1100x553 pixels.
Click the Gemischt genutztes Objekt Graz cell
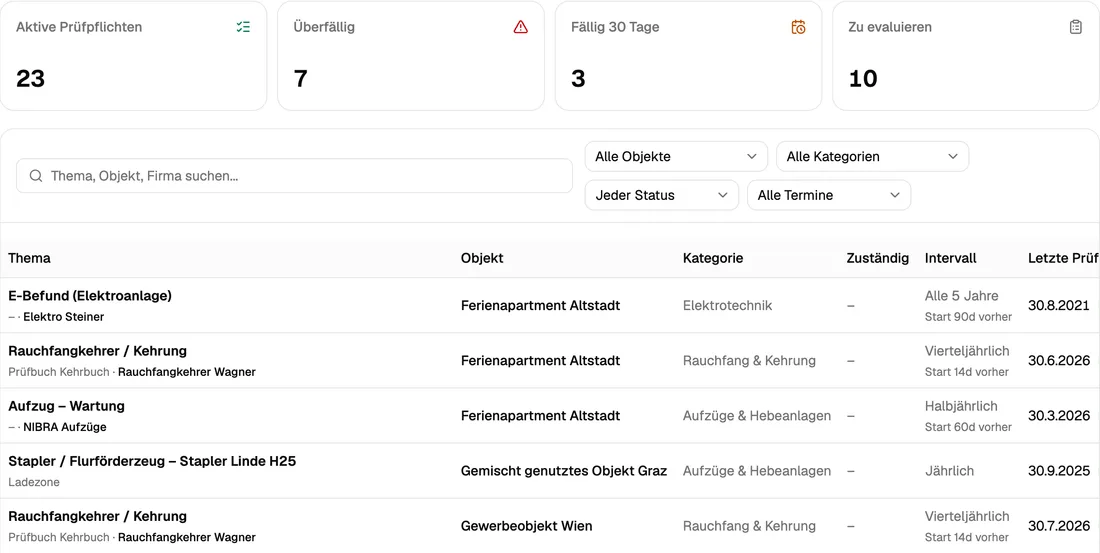pos(563,471)
